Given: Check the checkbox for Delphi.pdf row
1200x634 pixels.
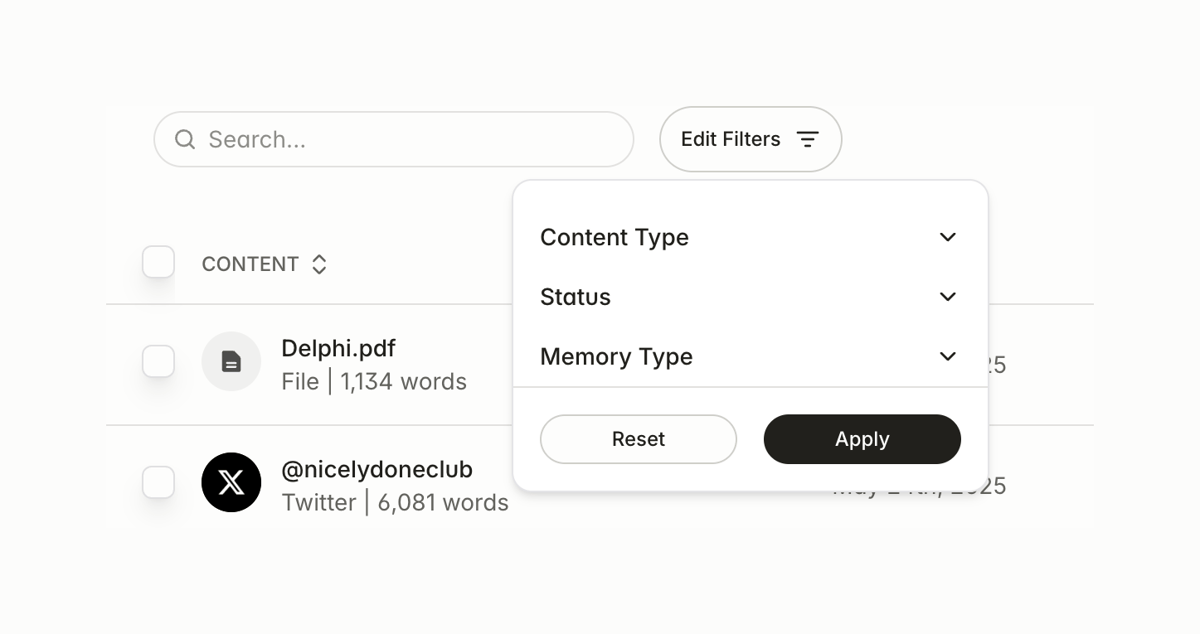Looking at the screenshot, I should point(158,362).
